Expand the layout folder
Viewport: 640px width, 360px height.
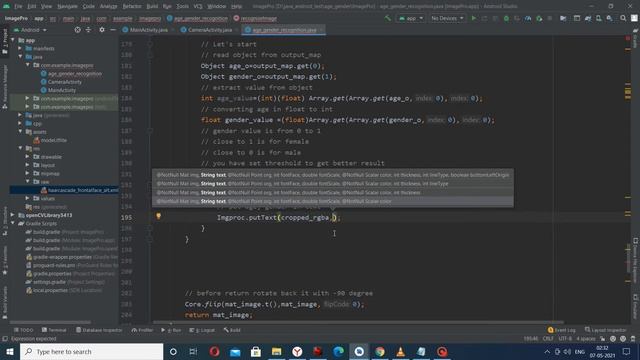[27, 165]
